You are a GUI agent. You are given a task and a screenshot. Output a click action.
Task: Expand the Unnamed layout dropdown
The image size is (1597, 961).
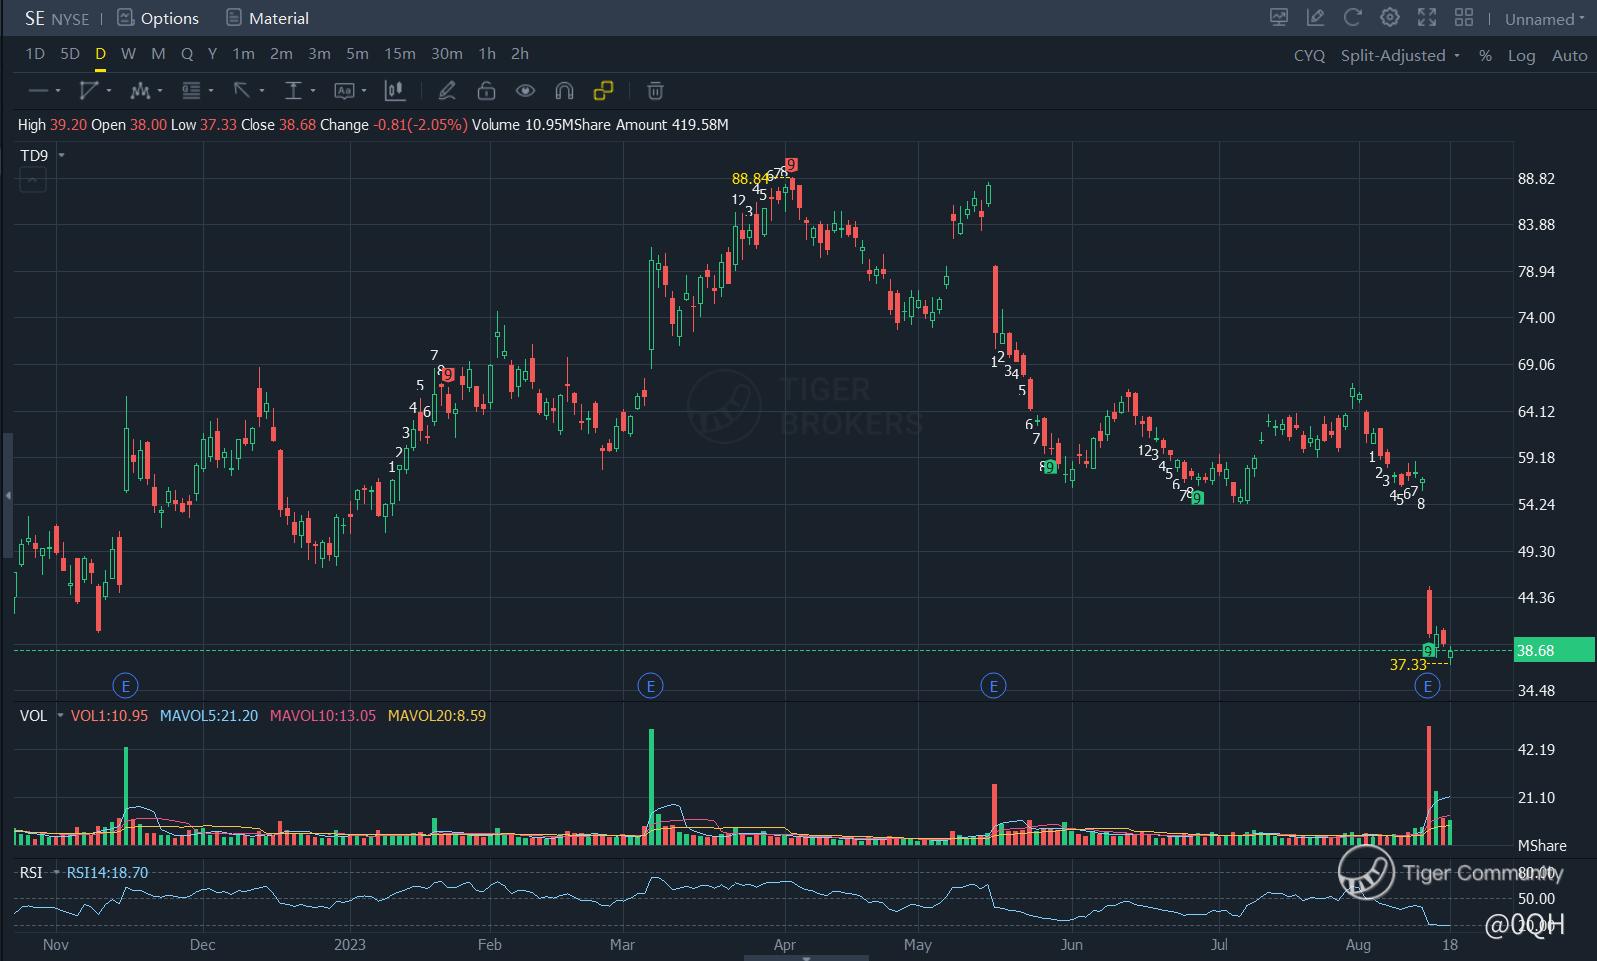coord(1545,19)
